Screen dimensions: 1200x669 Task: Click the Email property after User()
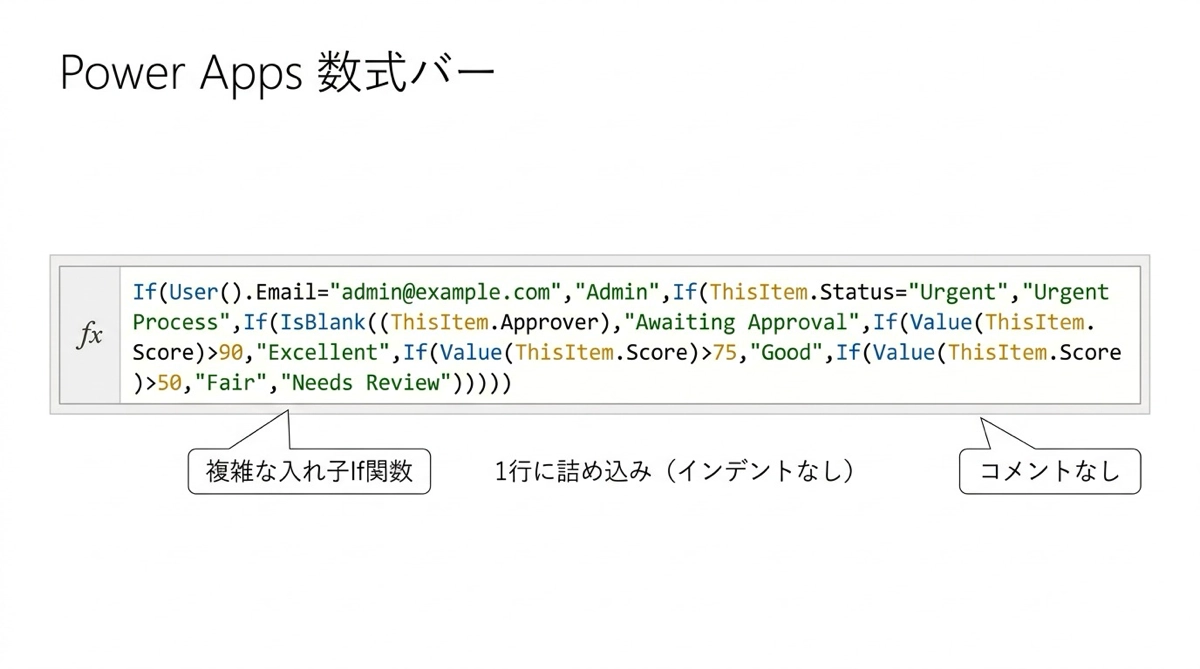(285, 292)
